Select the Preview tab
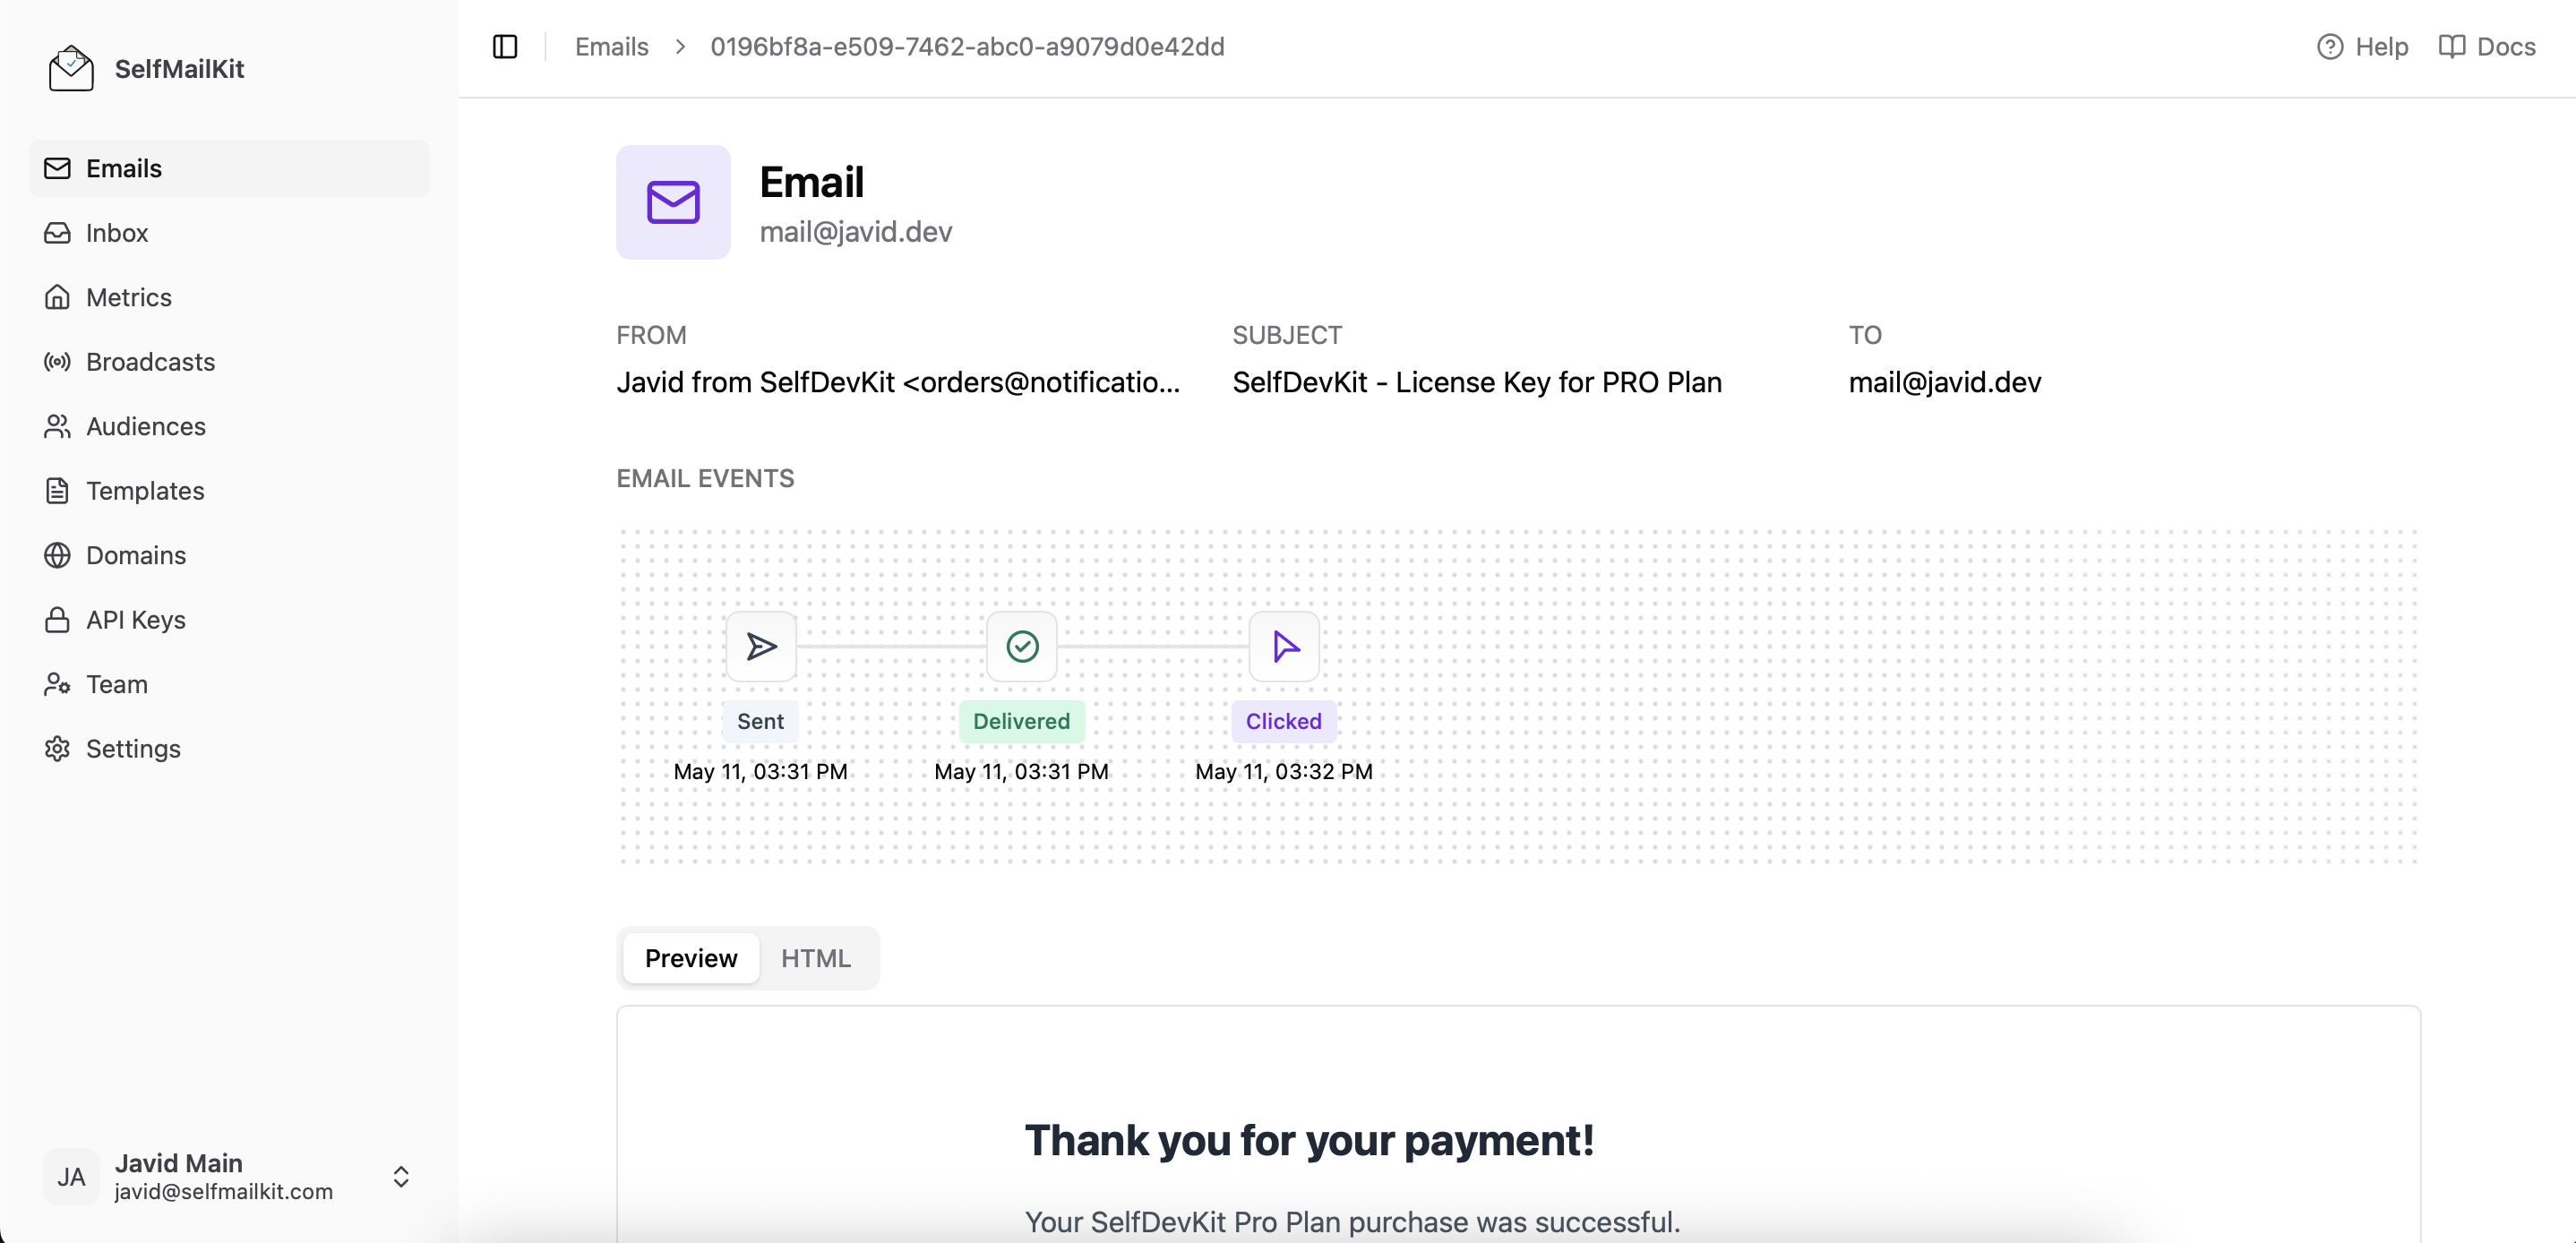Screen dimensions: 2576x1243 pyautogui.click(x=691, y=958)
